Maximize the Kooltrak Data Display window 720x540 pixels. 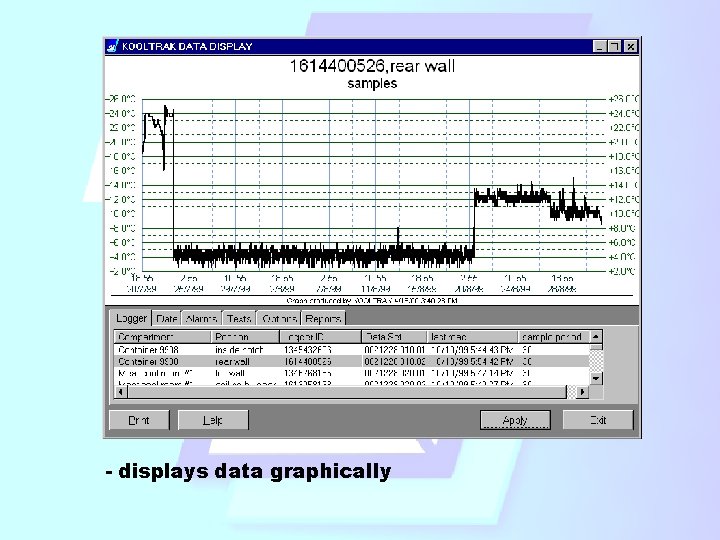[614, 46]
